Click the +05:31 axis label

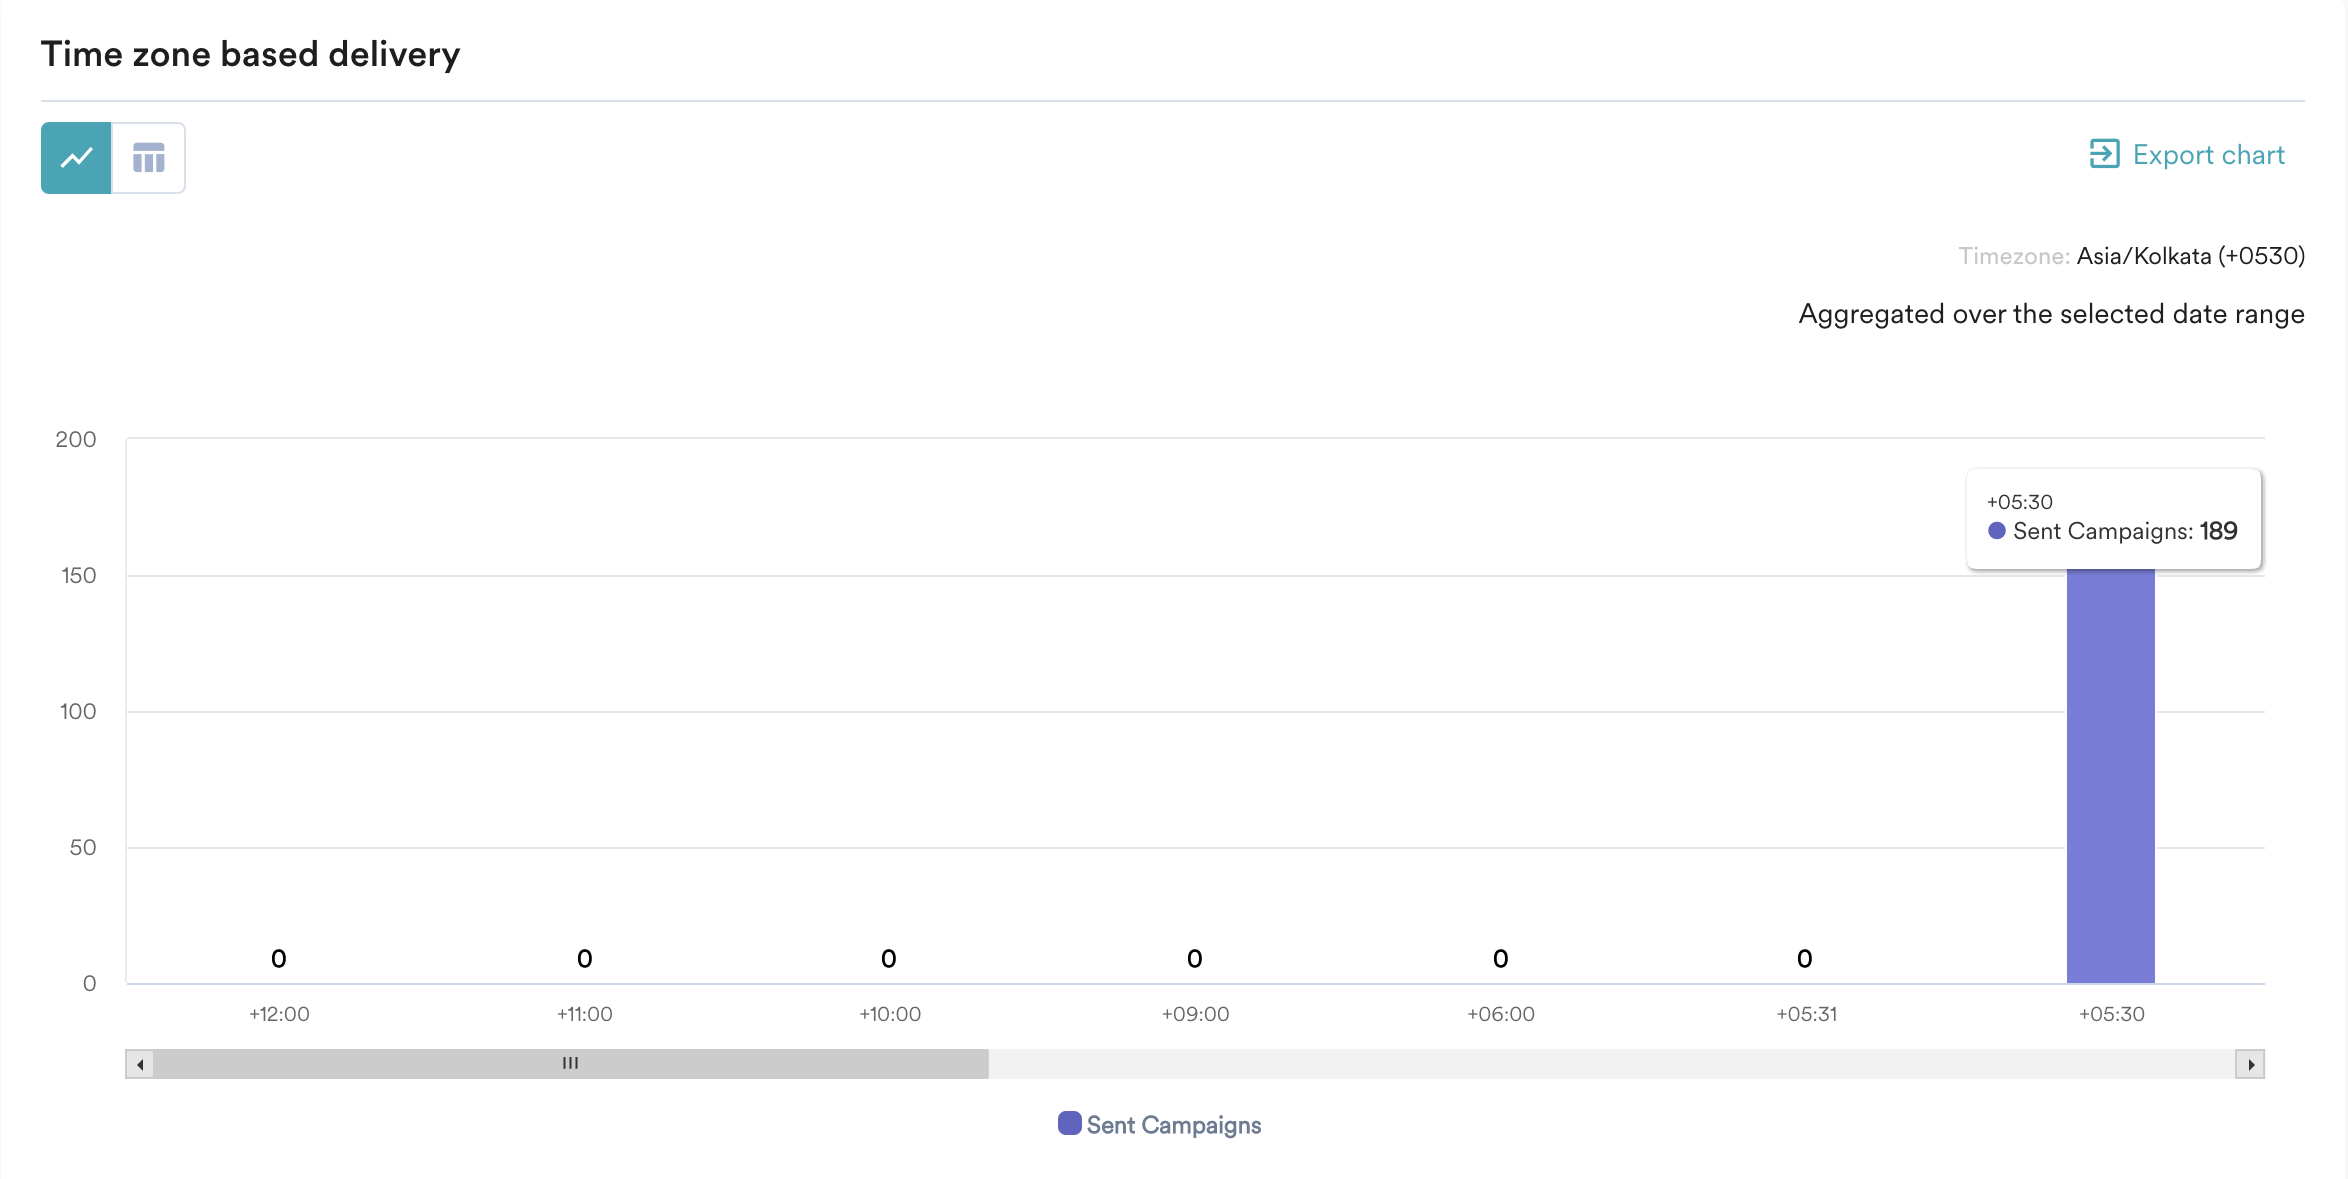click(x=1806, y=1014)
